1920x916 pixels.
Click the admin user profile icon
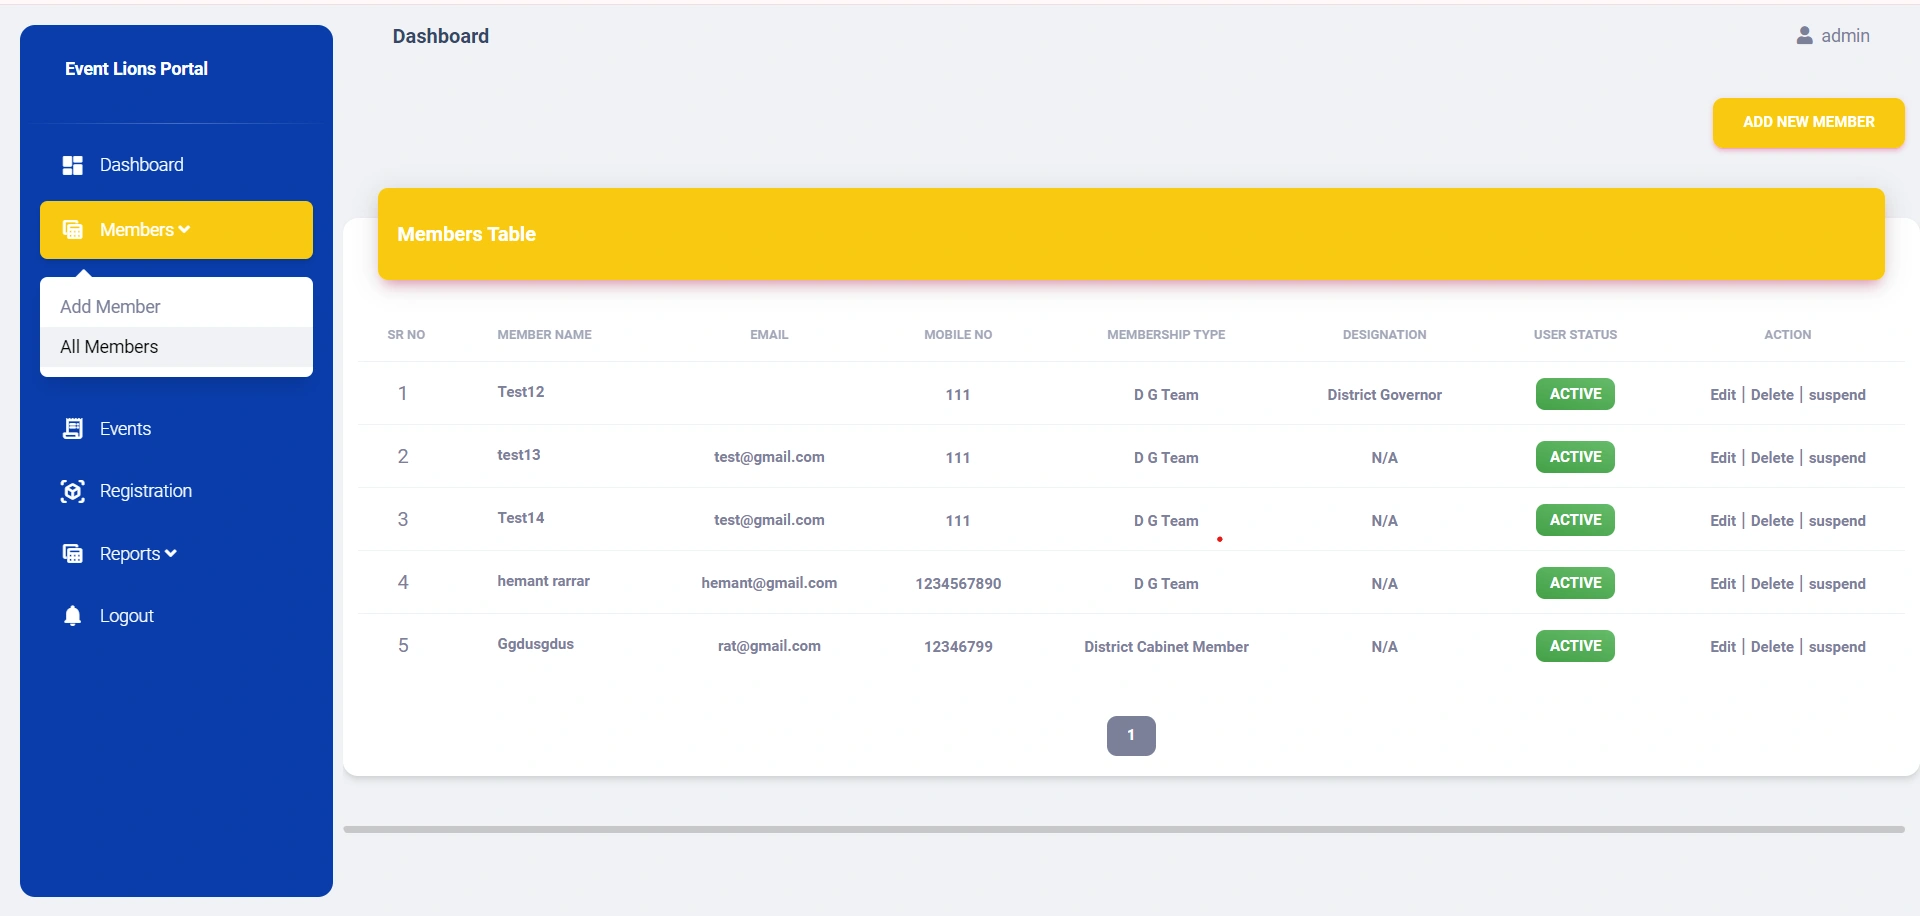[1804, 36]
